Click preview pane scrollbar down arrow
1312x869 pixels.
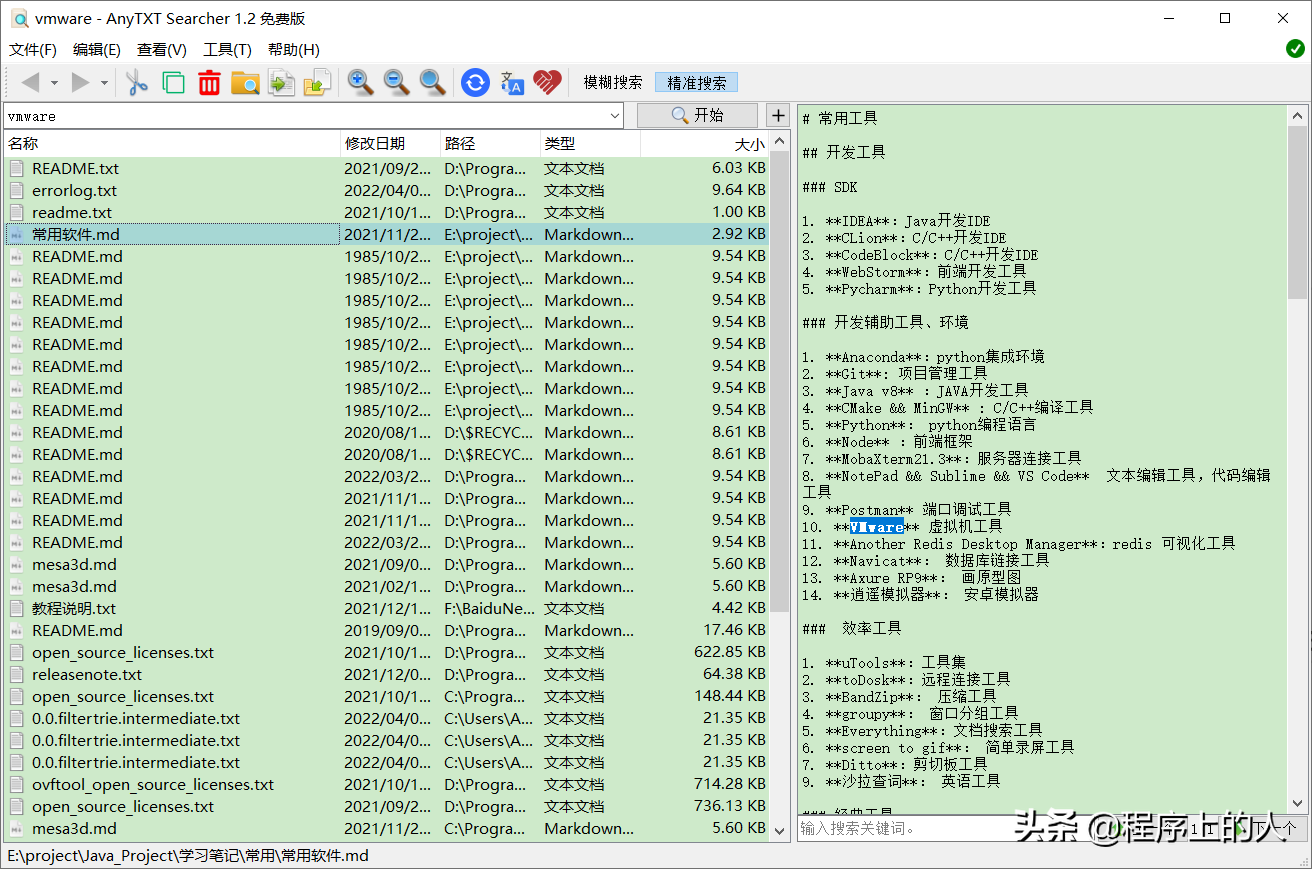1297,802
